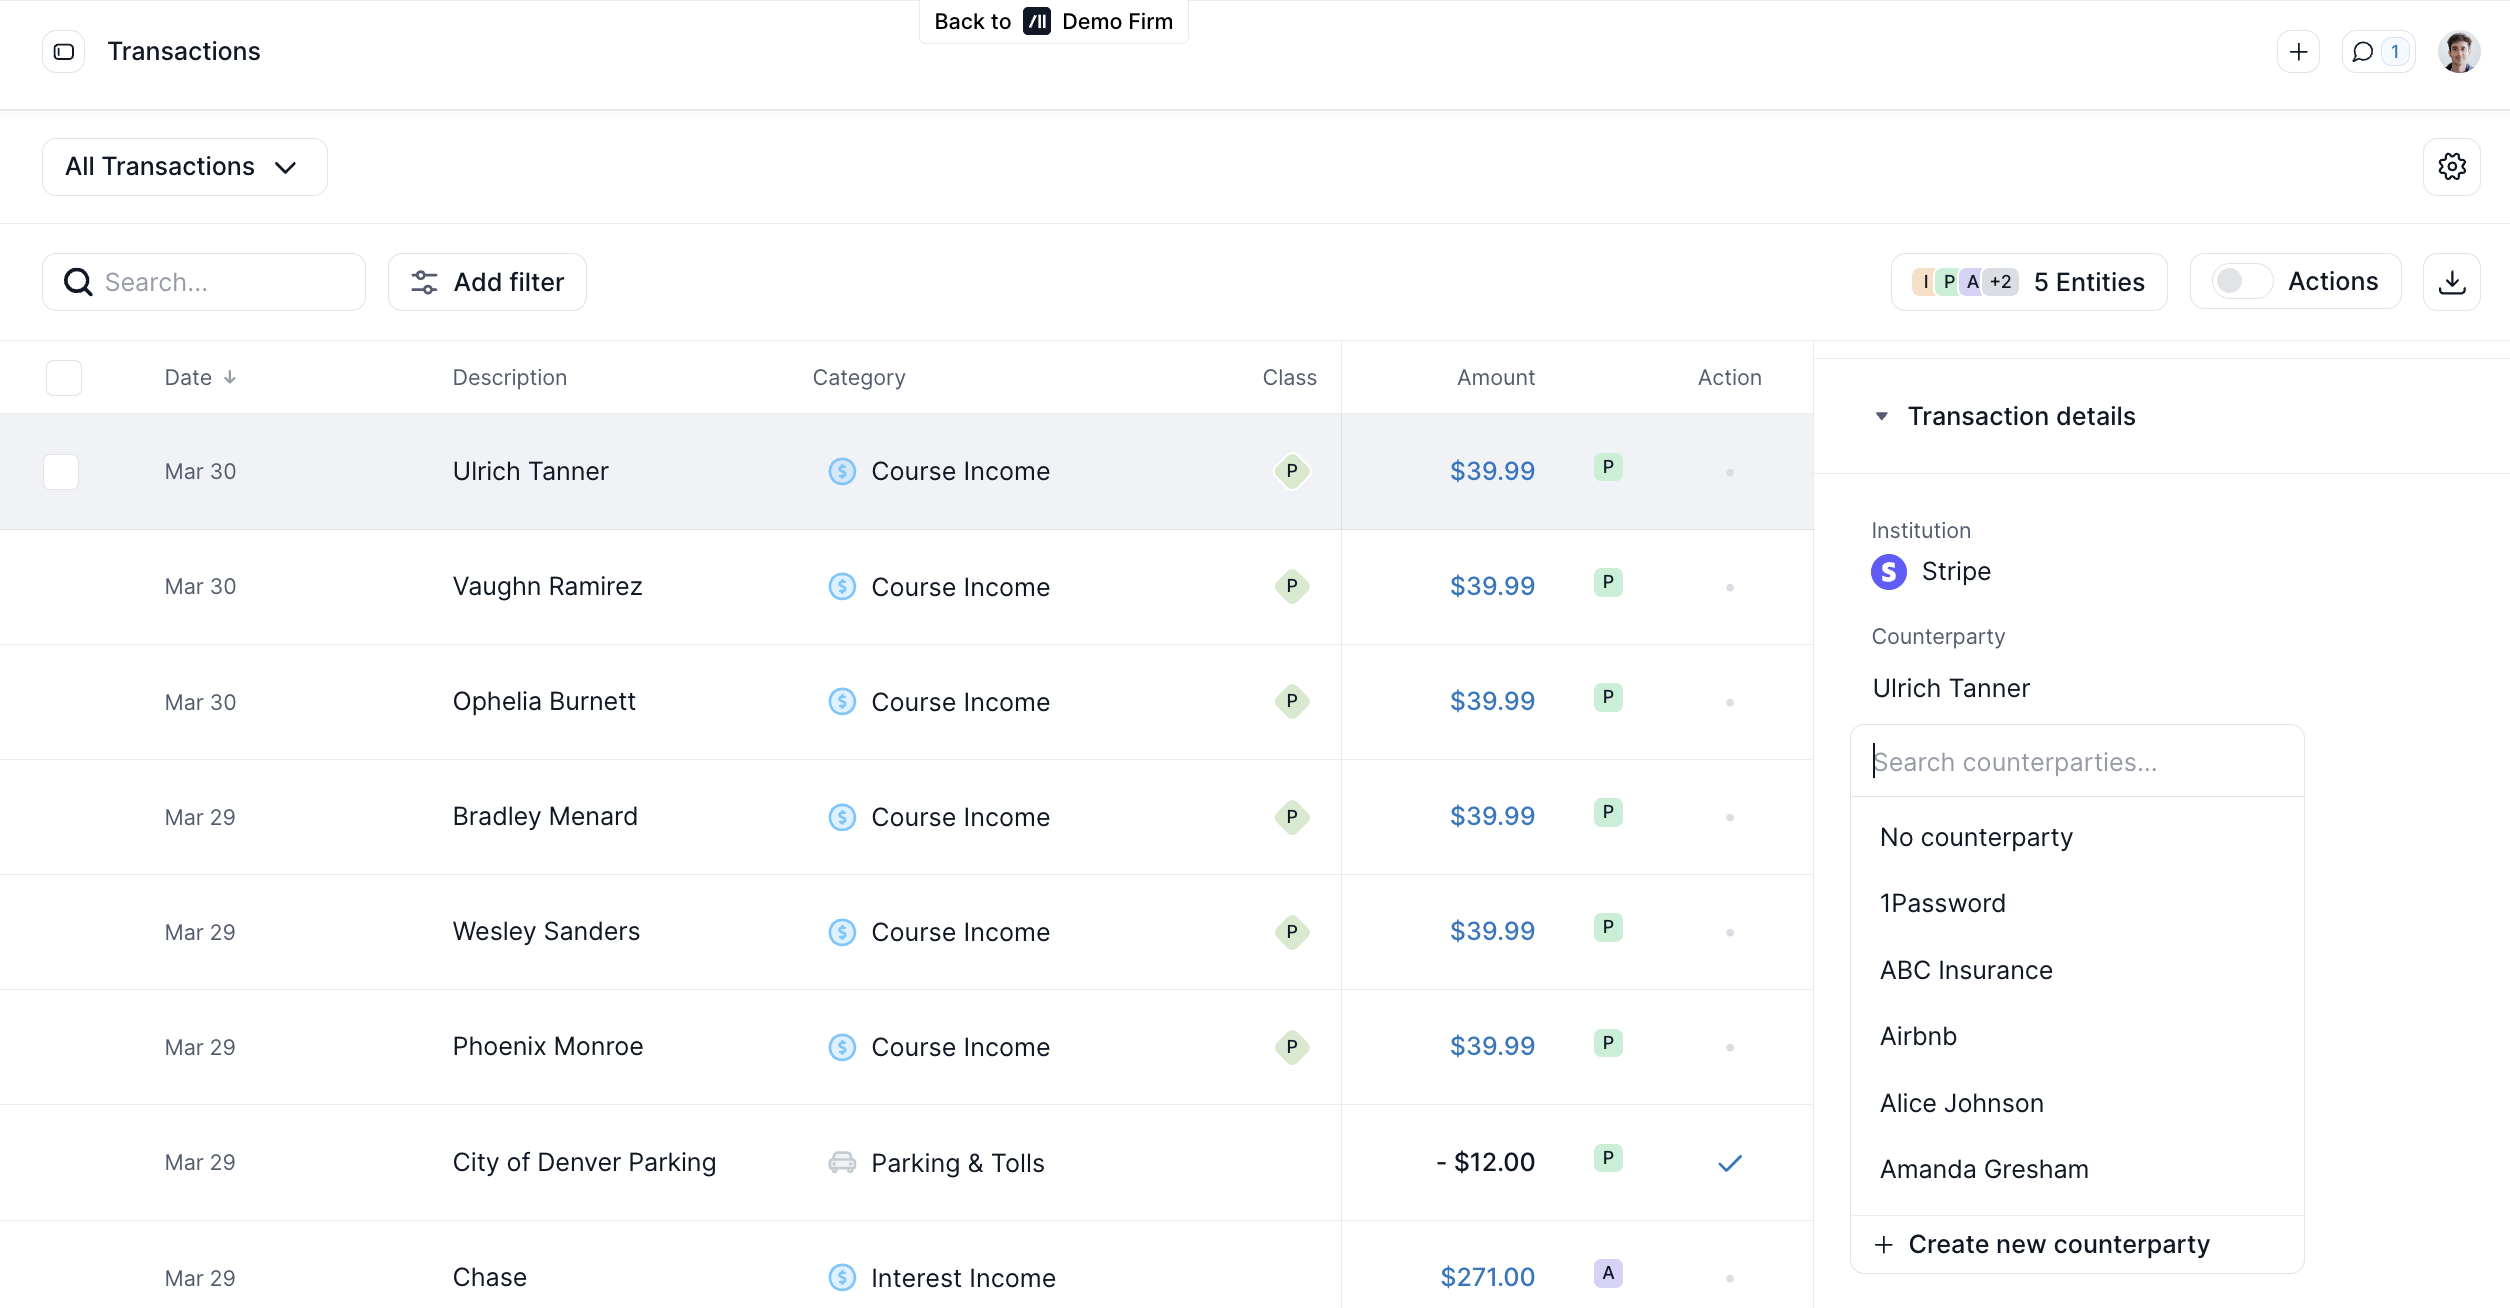Choose Airbnb from counterparty list

1917,1037
